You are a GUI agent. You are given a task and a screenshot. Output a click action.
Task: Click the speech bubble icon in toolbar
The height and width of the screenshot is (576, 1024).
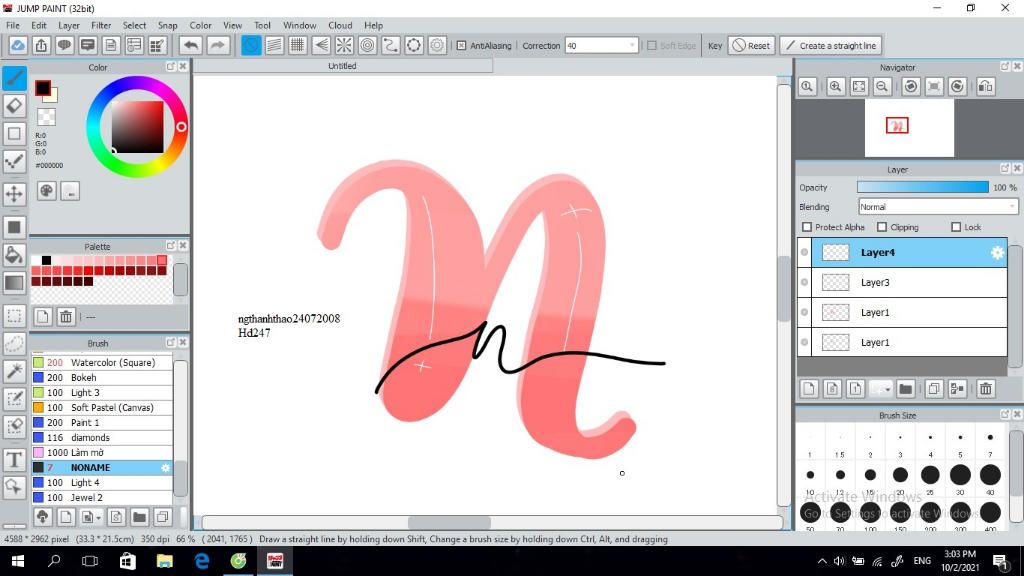[x=64, y=46]
